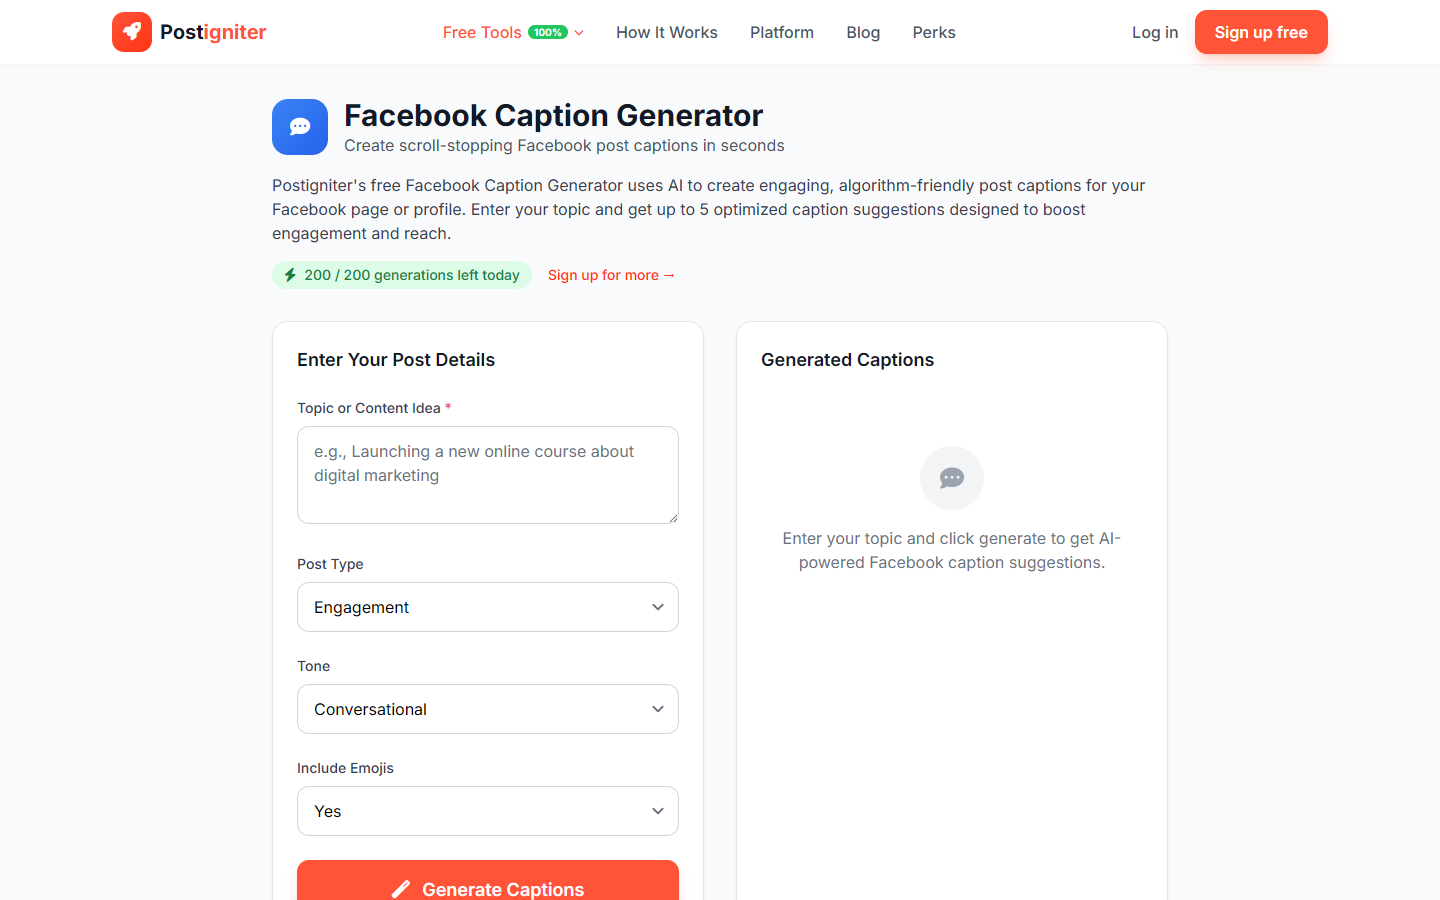Click the green generations left badge
The width and height of the screenshot is (1440, 900).
click(x=401, y=274)
